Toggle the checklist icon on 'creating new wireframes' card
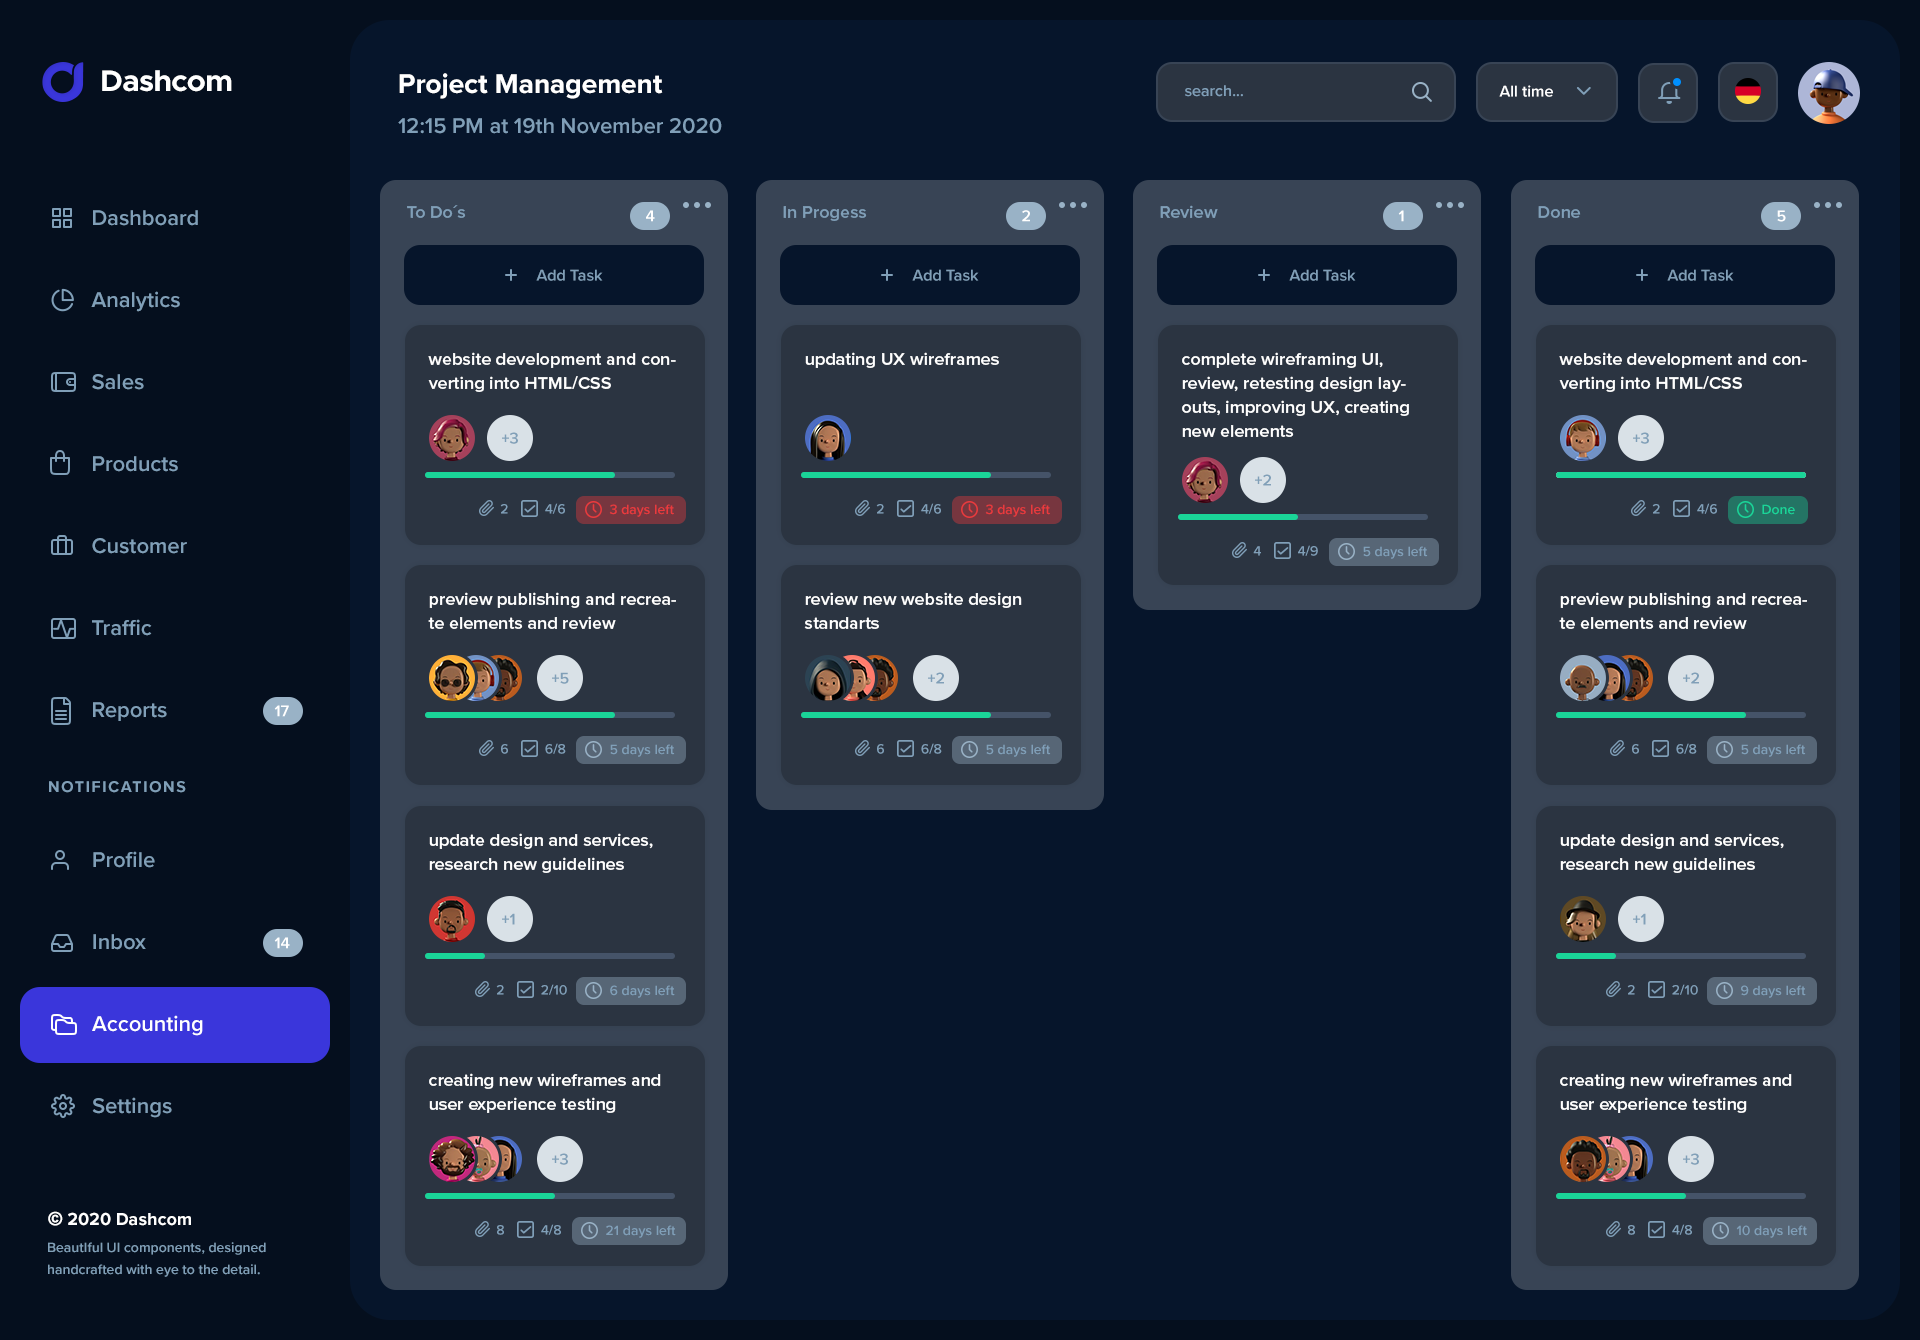 528,1230
